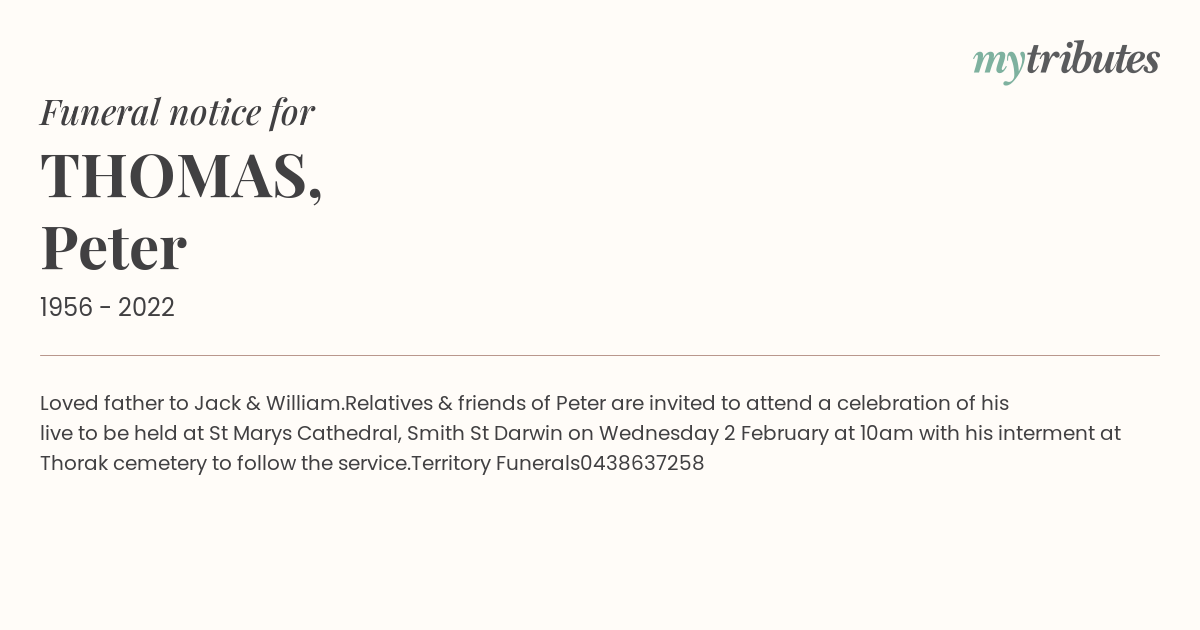Click the mytributes logo
The height and width of the screenshot is (630, 1200).
pyautogui.click(x=1066, y=61)
